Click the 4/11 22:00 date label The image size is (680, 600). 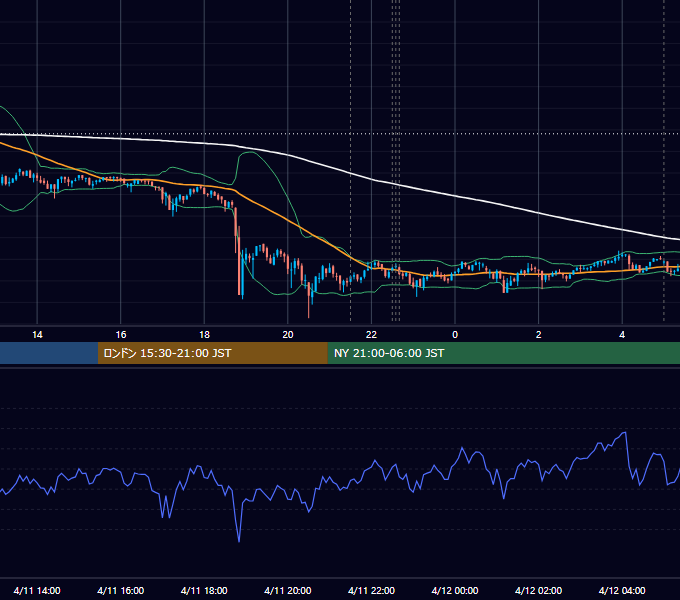coord(371,590)
